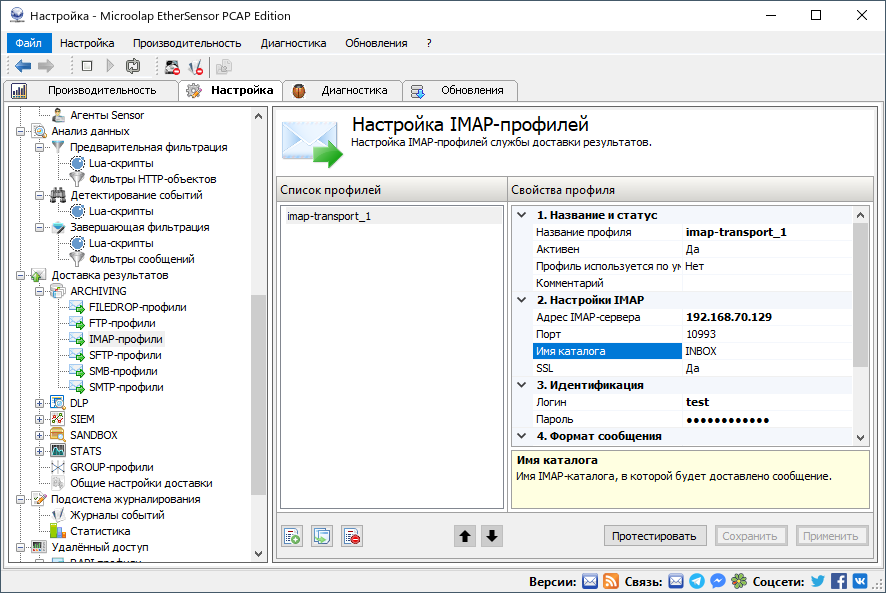
Task: Click the Telegram icon in the status bar
Action: coord(698,580)
